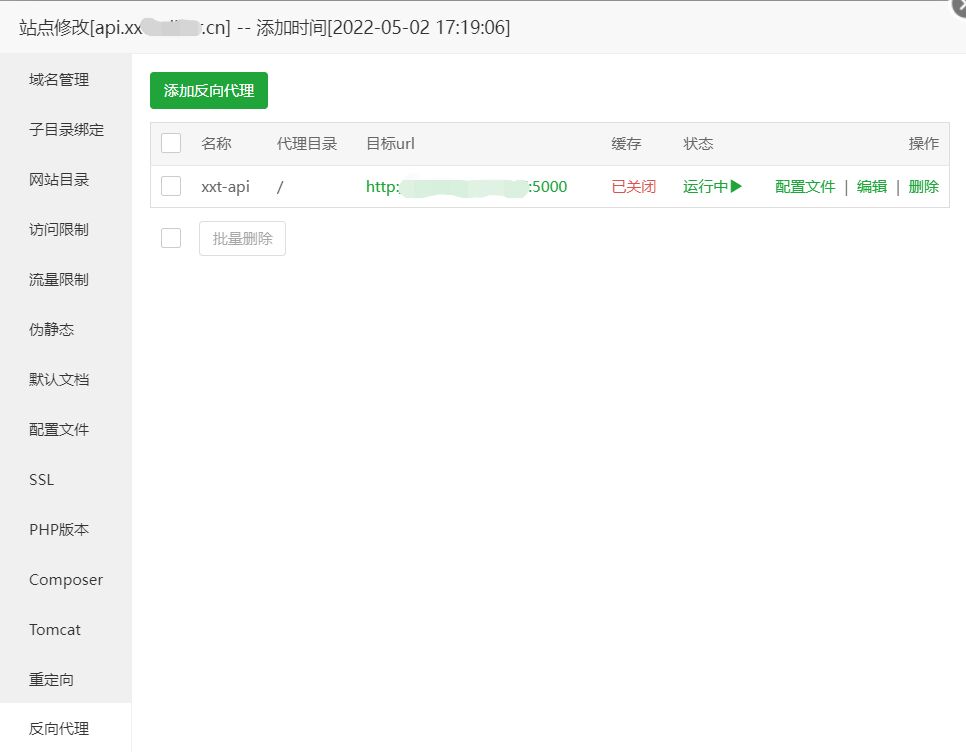Switch to the Tomcat section
This screenshot has width=966, height=752.
[55, 629]
